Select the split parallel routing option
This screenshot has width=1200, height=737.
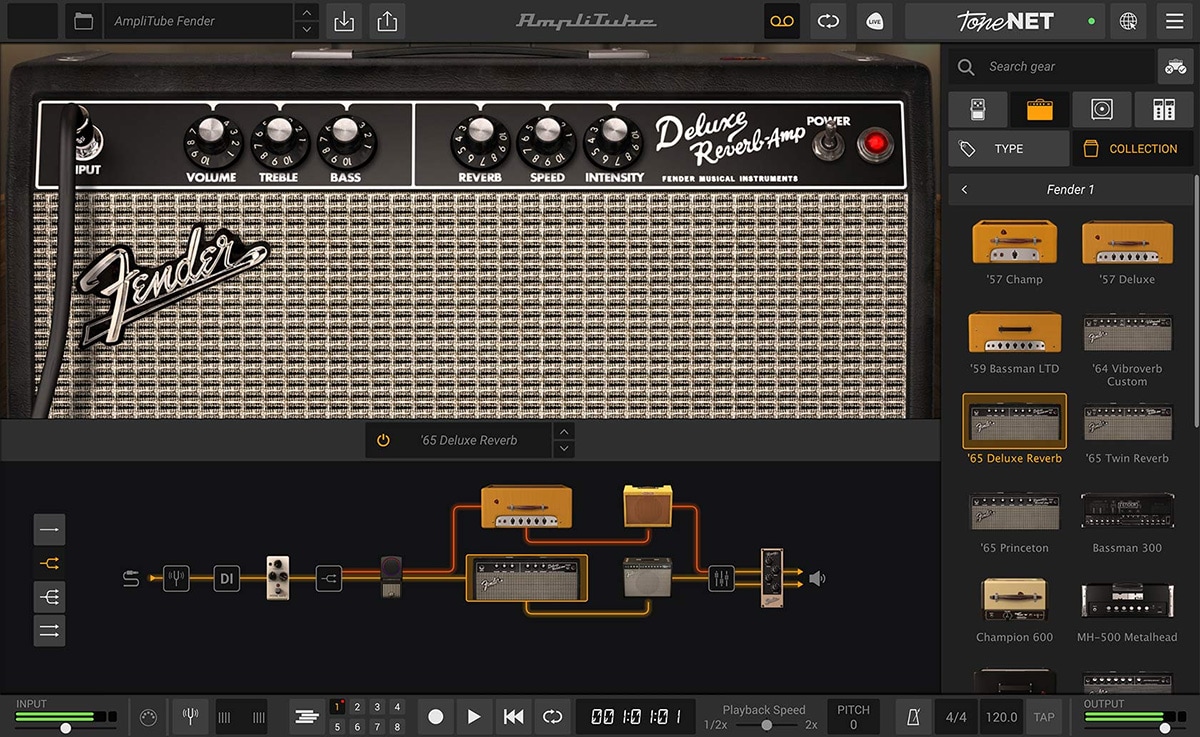point(49,563)
